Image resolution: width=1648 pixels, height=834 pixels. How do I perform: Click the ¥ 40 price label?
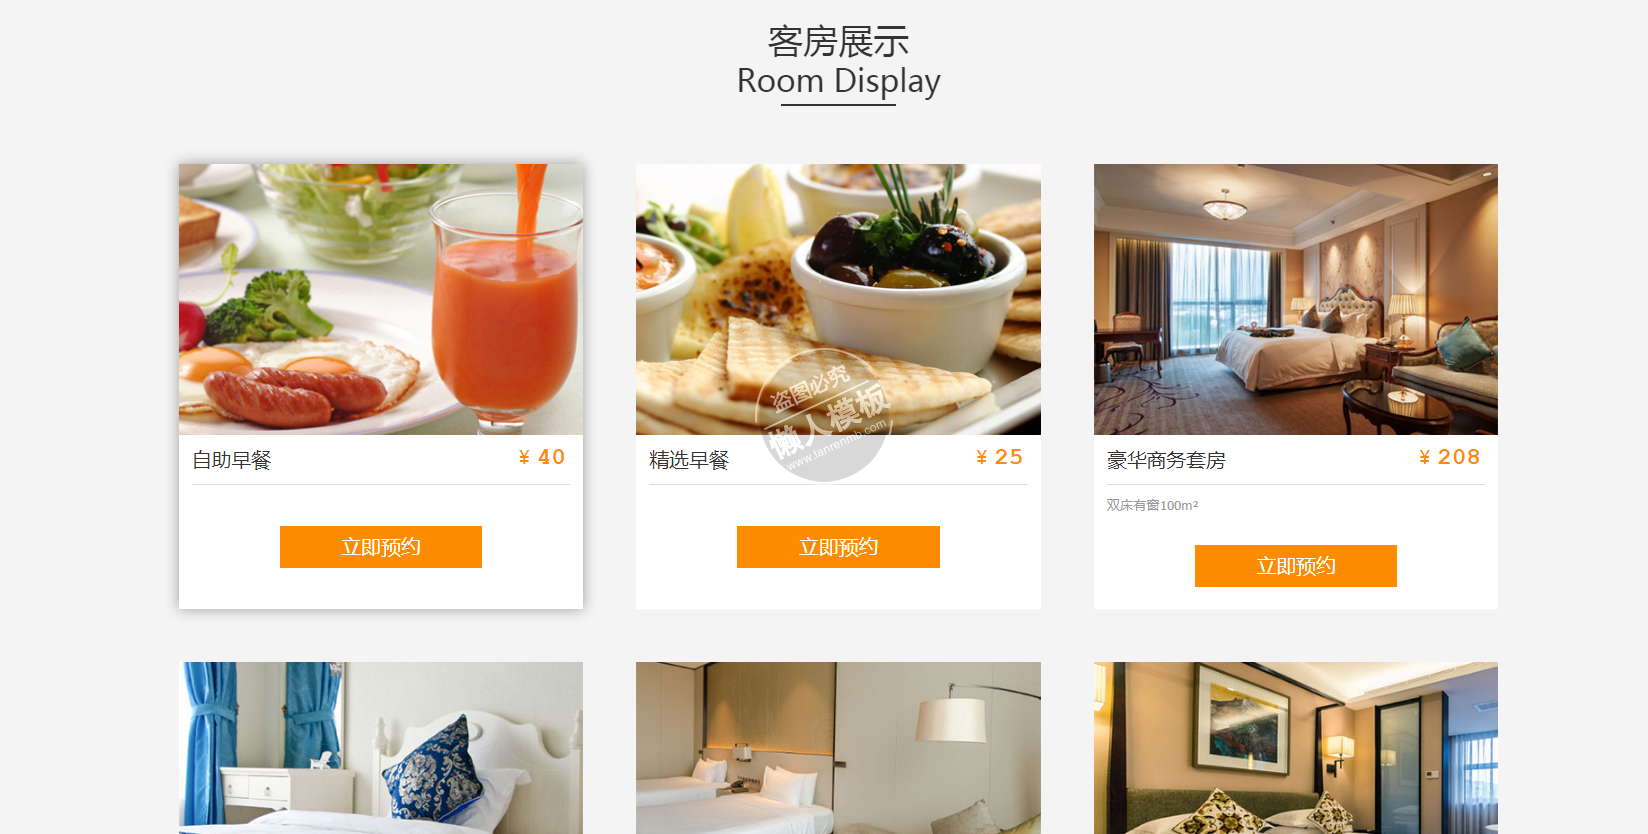click(542, 457)
